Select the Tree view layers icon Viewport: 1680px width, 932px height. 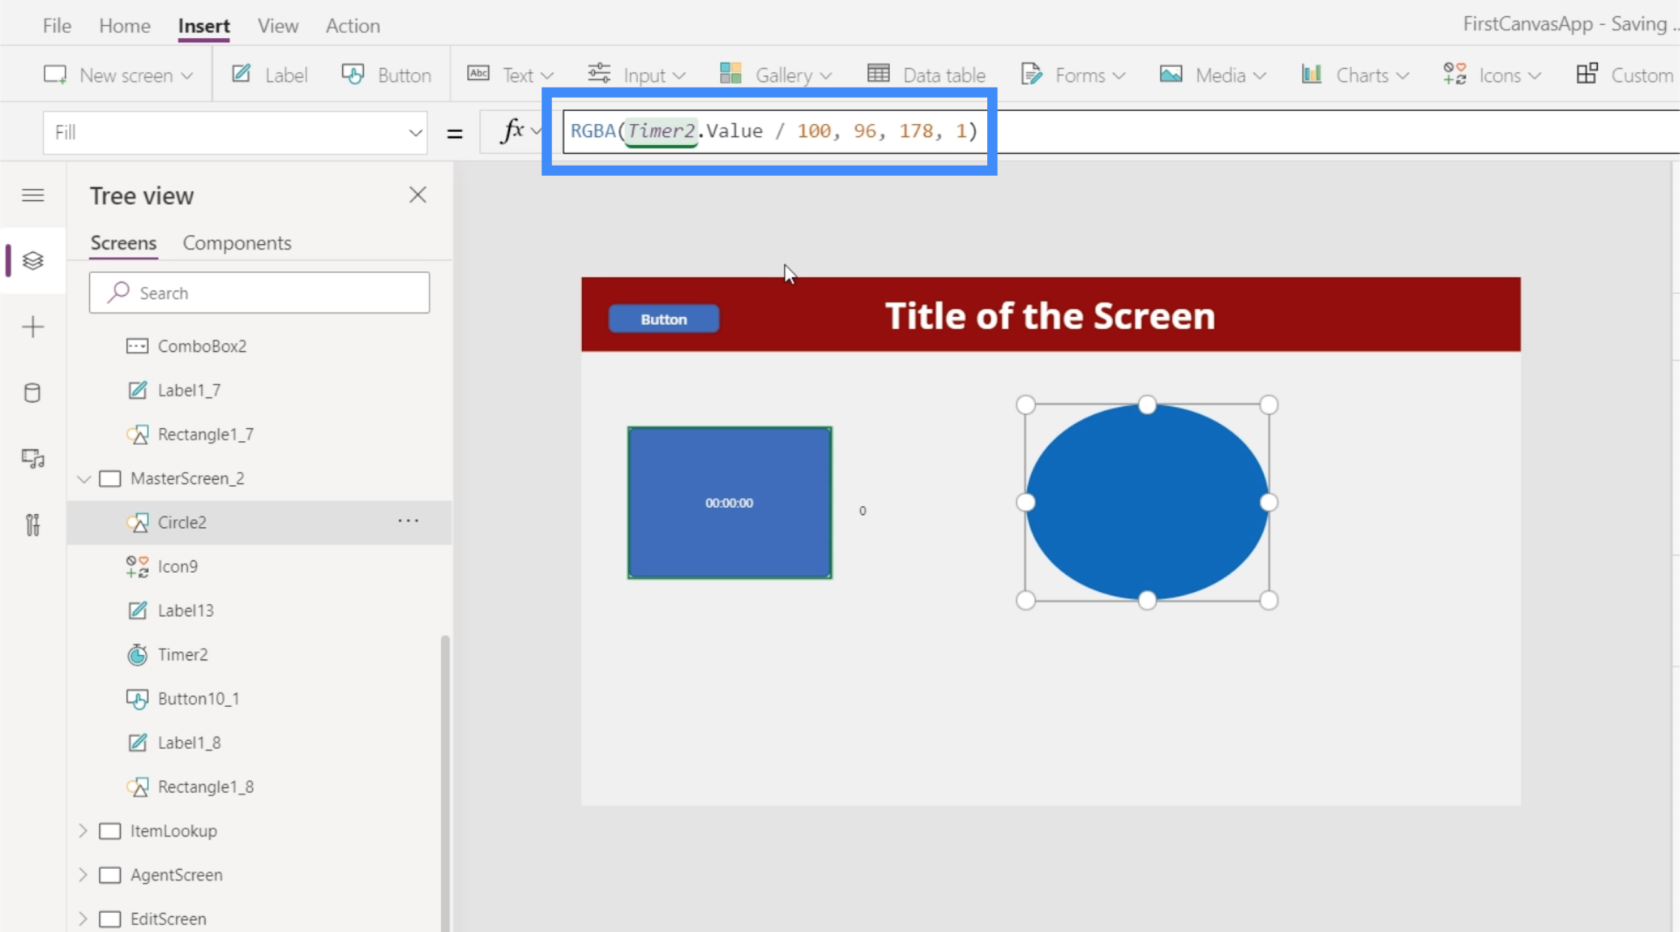point(33,261)
